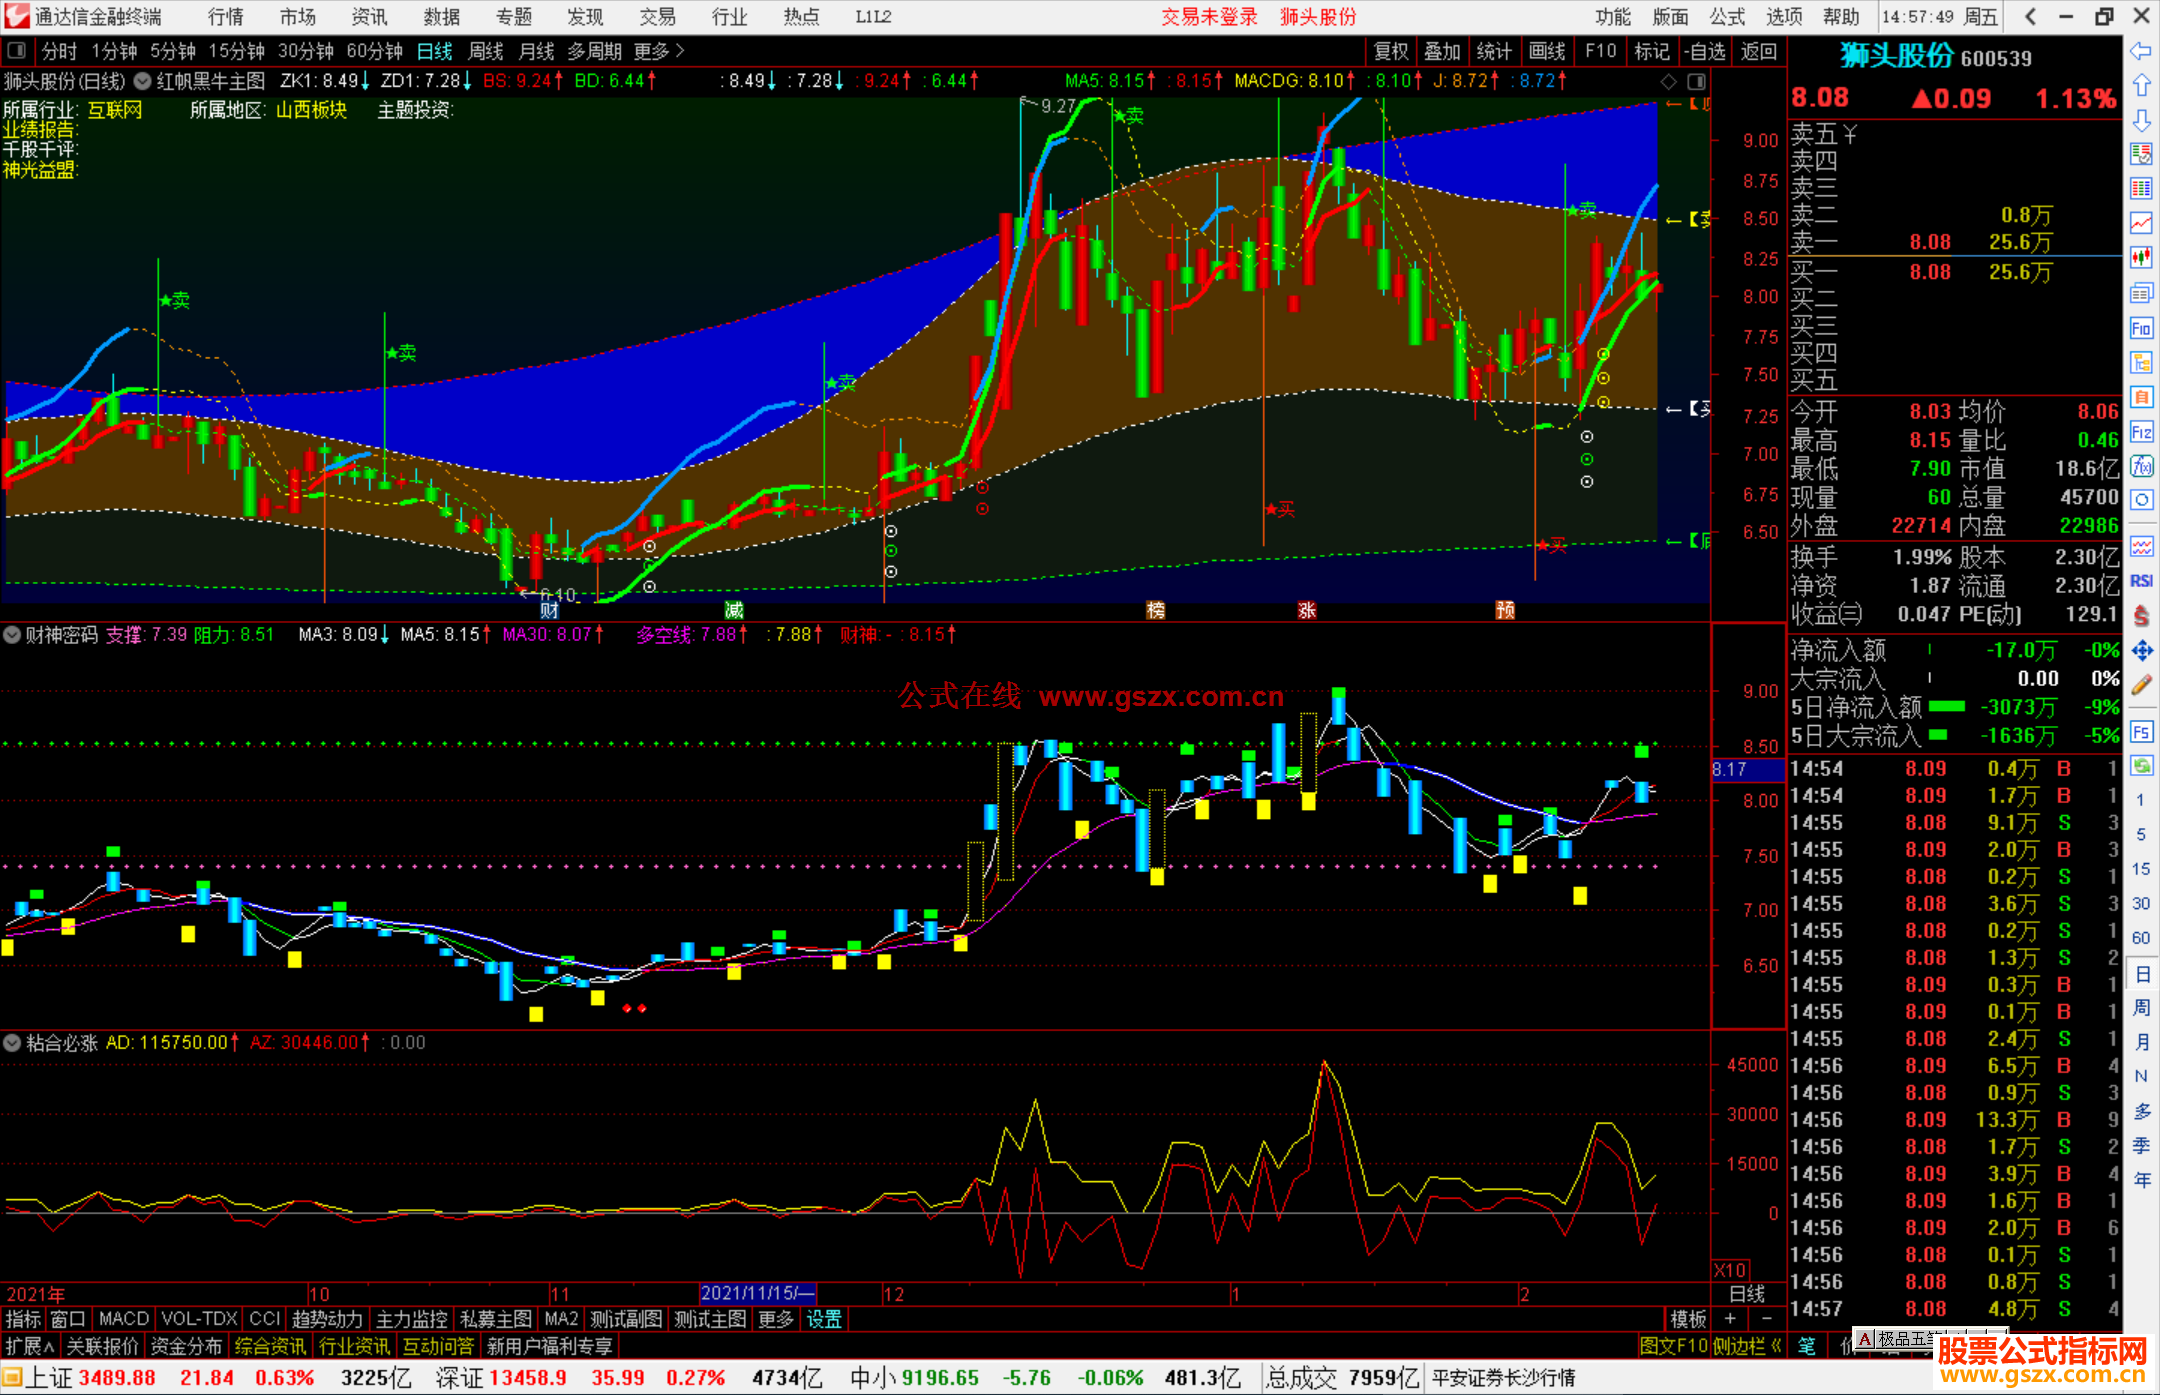Screen dimensions: 2160x1395
Task: Open the wavy lines indicator icon
Action: tap(2141, 546)
